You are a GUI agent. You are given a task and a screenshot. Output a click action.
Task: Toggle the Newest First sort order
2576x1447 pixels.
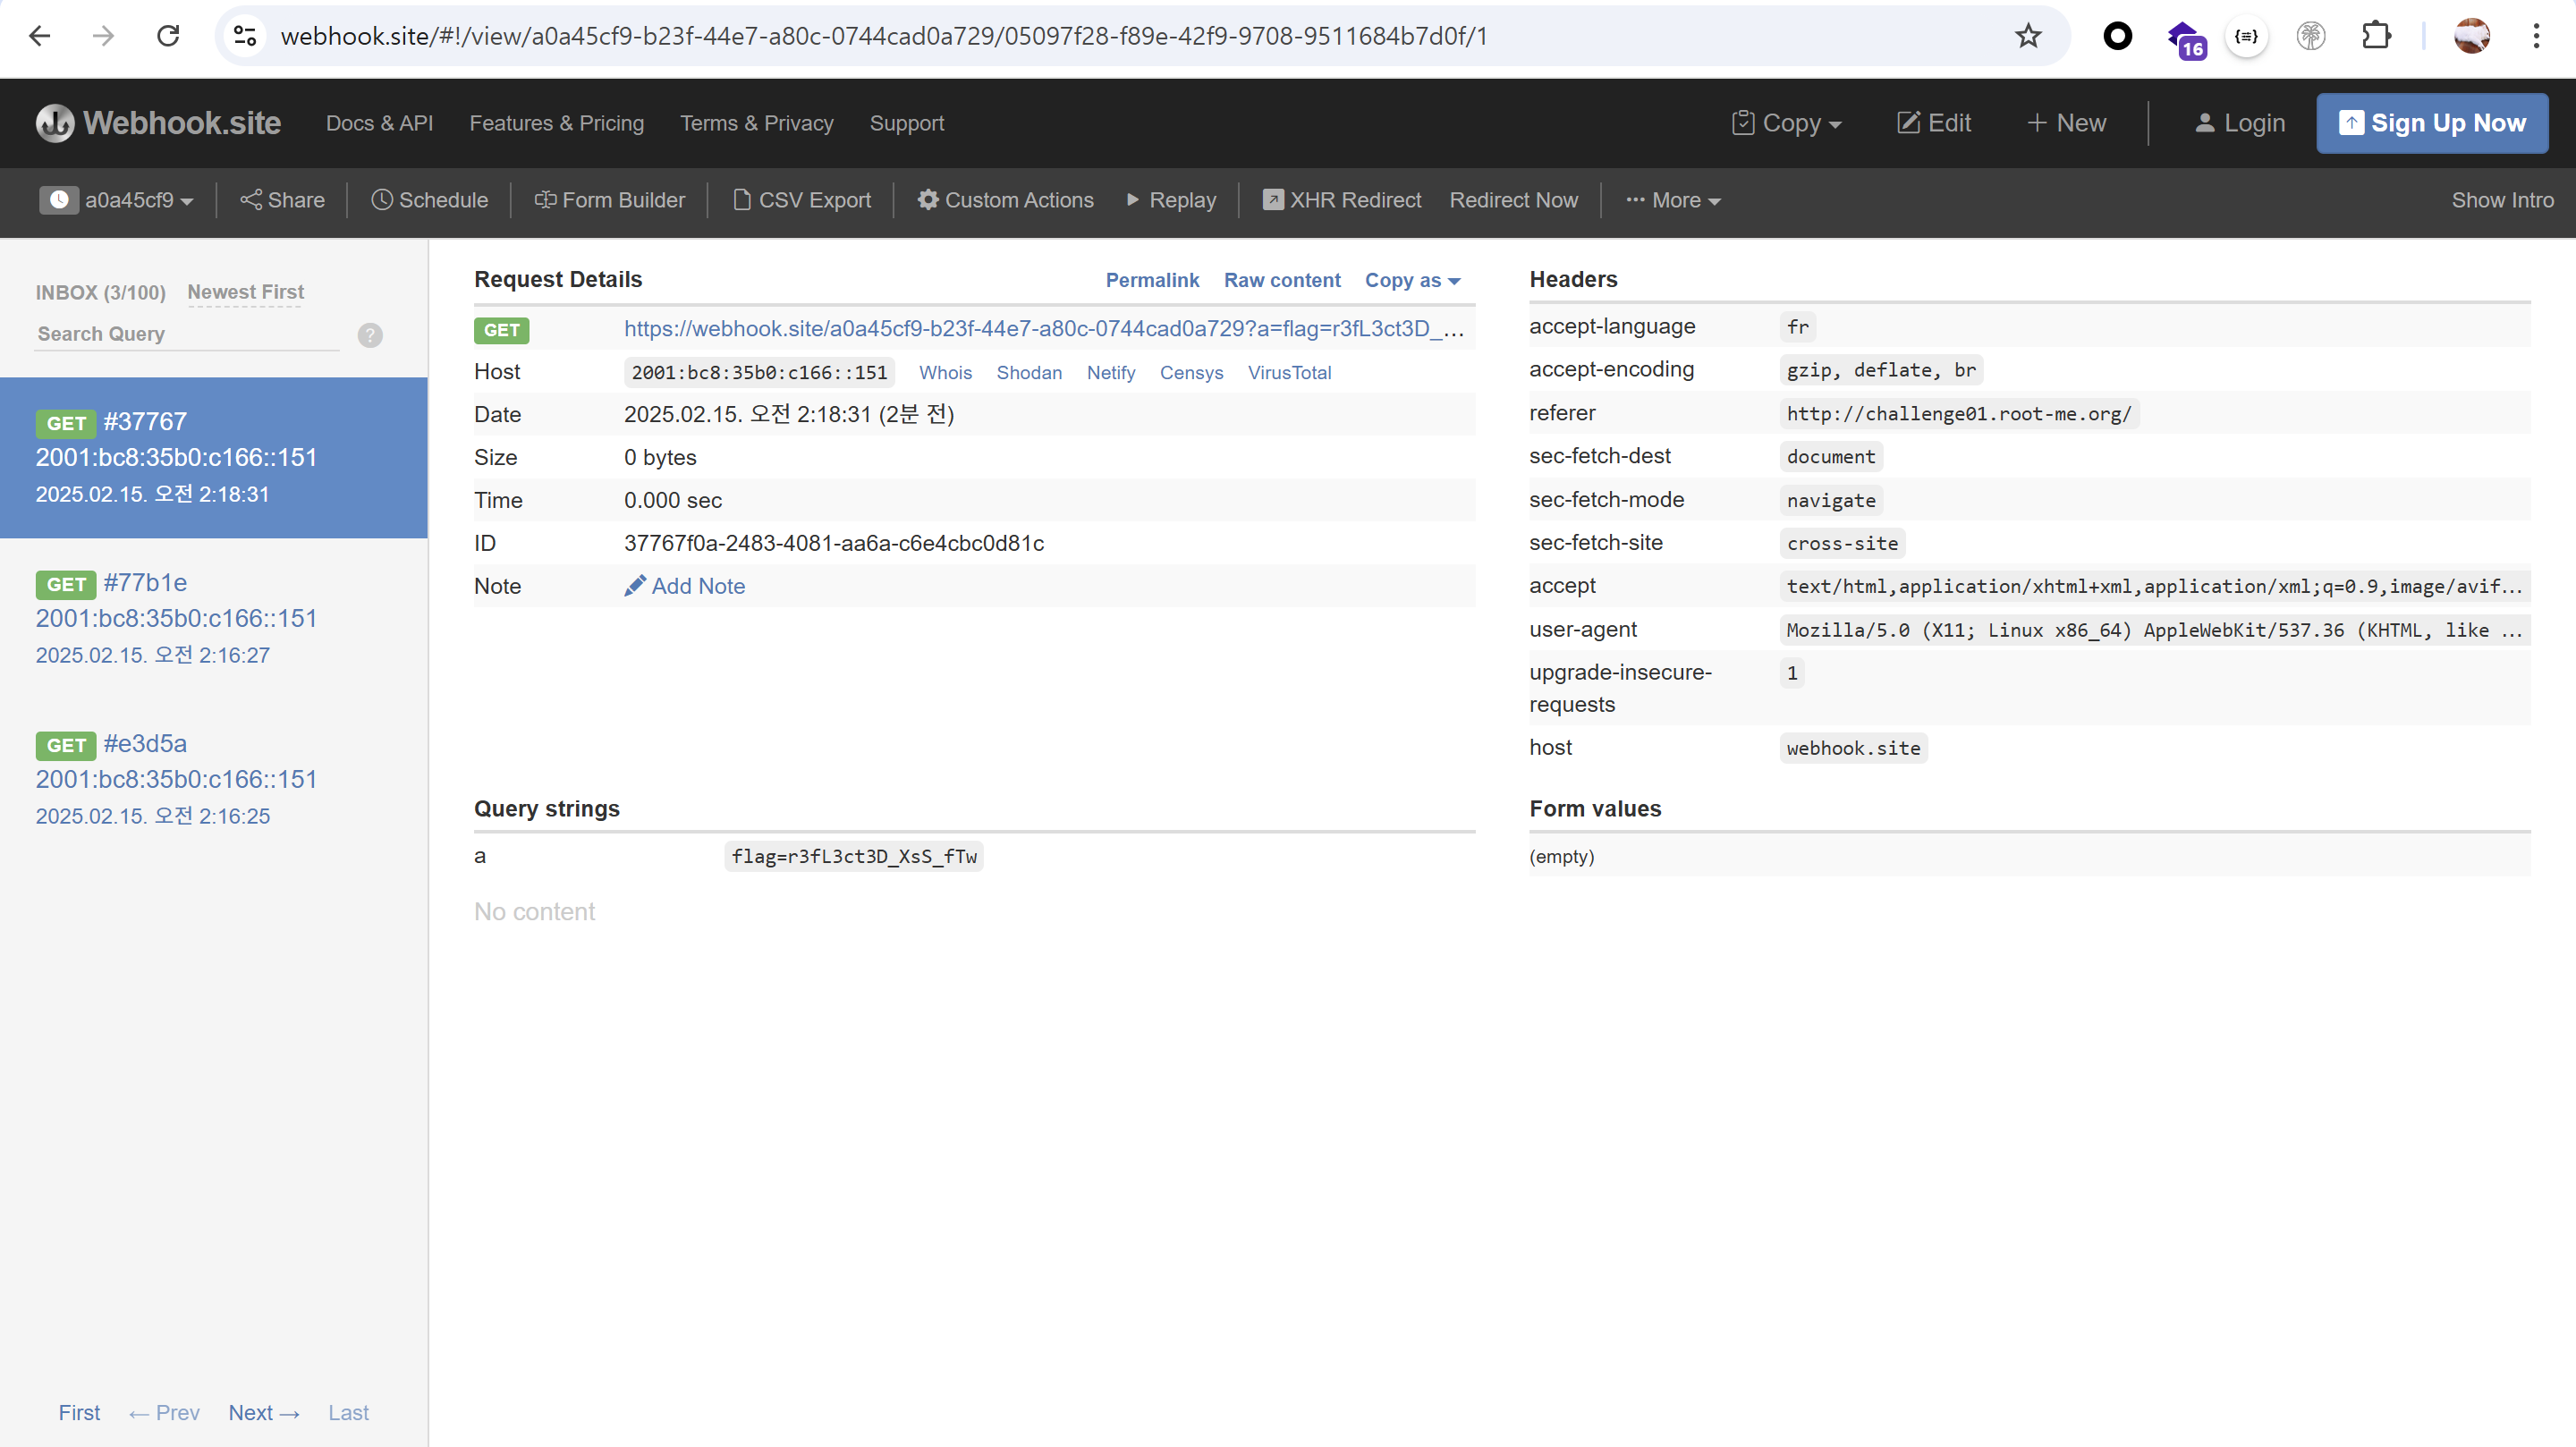245,292
